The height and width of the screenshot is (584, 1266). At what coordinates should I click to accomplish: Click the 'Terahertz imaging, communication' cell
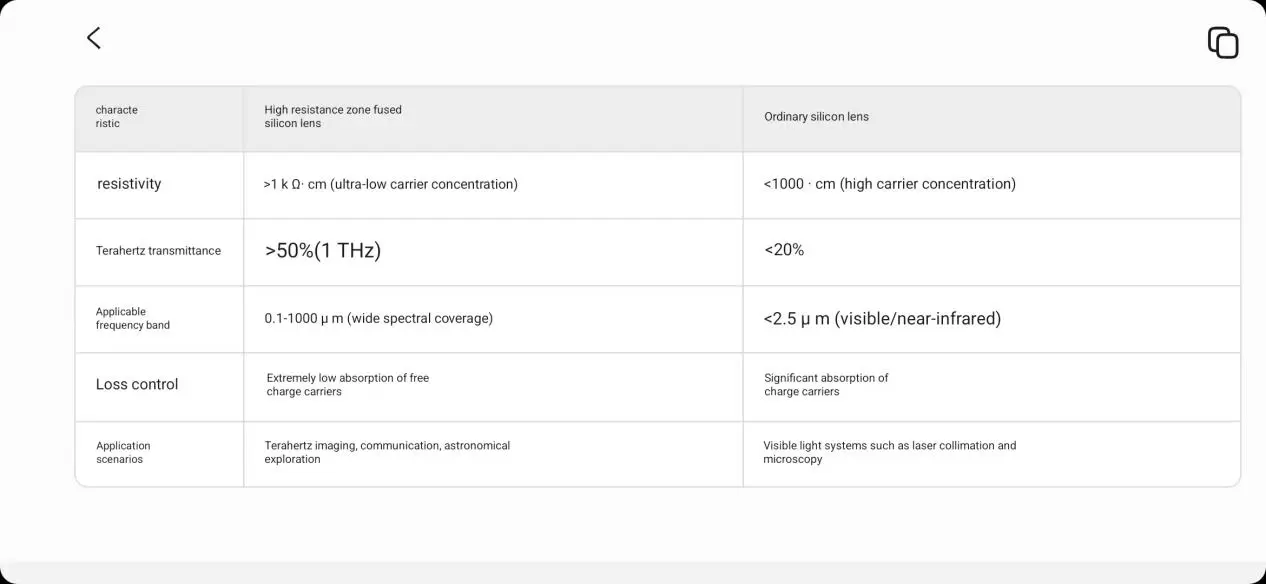pos(387,452)
